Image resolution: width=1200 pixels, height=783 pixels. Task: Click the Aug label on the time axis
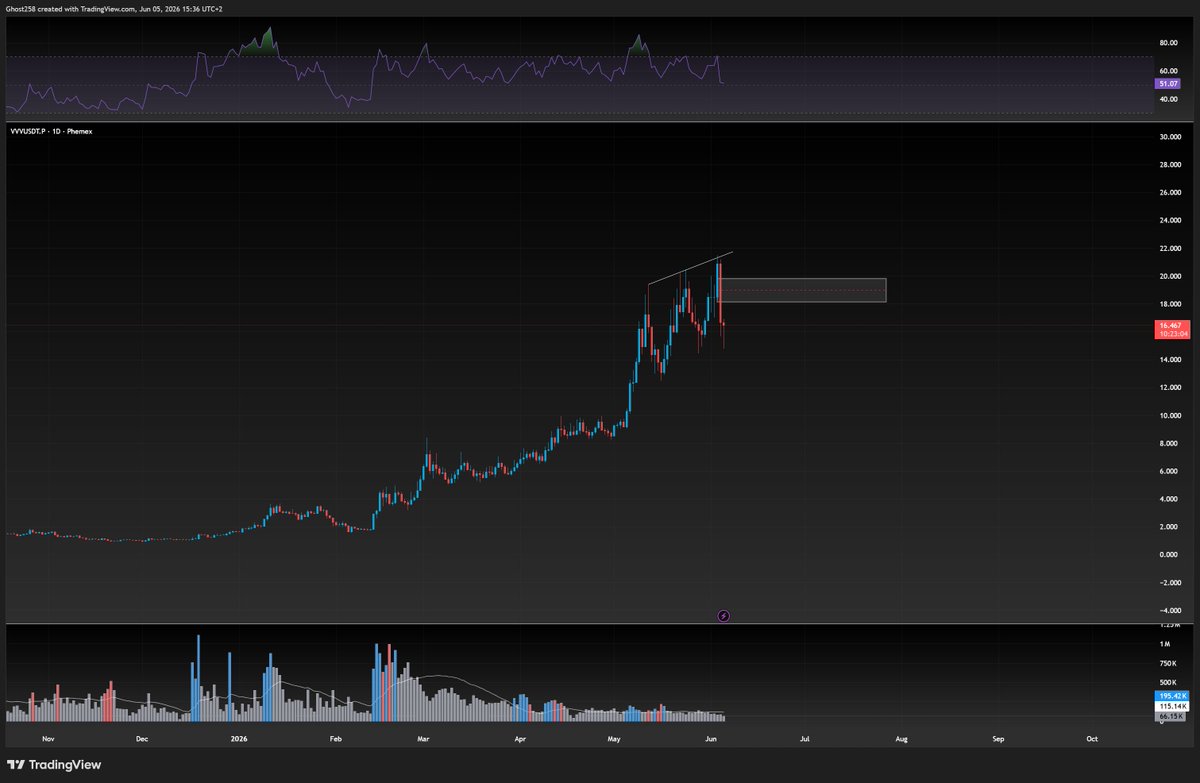(901, 739)
